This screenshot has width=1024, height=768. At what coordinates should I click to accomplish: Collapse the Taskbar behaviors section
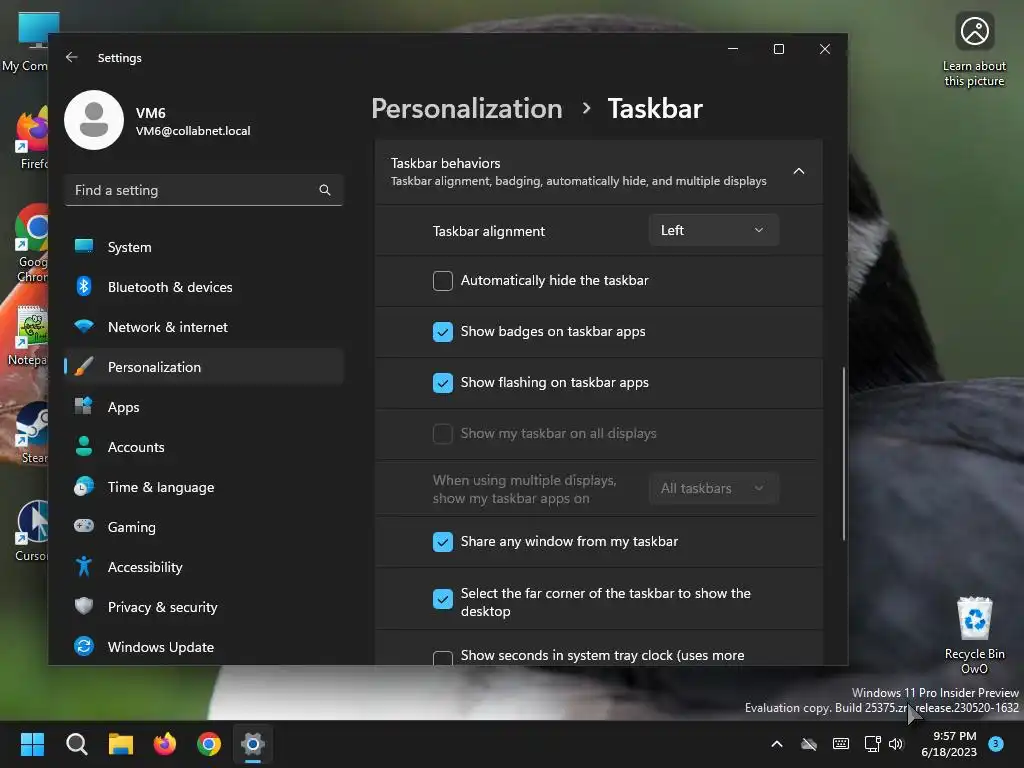799,171
